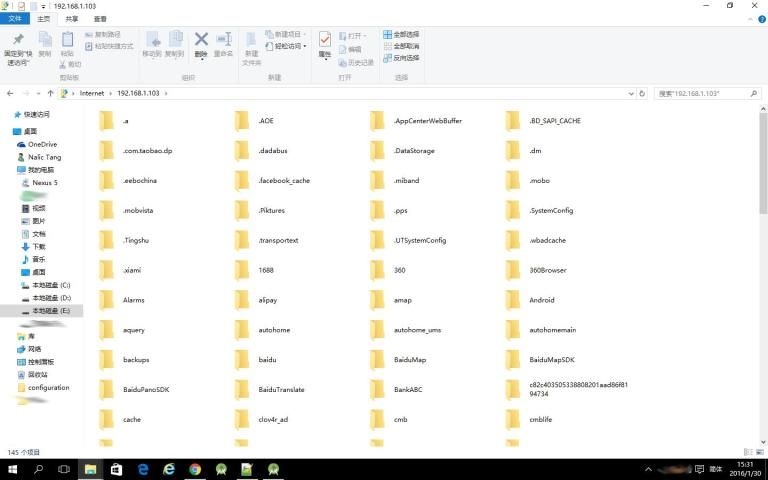Expand the address bar history dropdown
This screenshot has width=768, height=480.
(632, 93)
